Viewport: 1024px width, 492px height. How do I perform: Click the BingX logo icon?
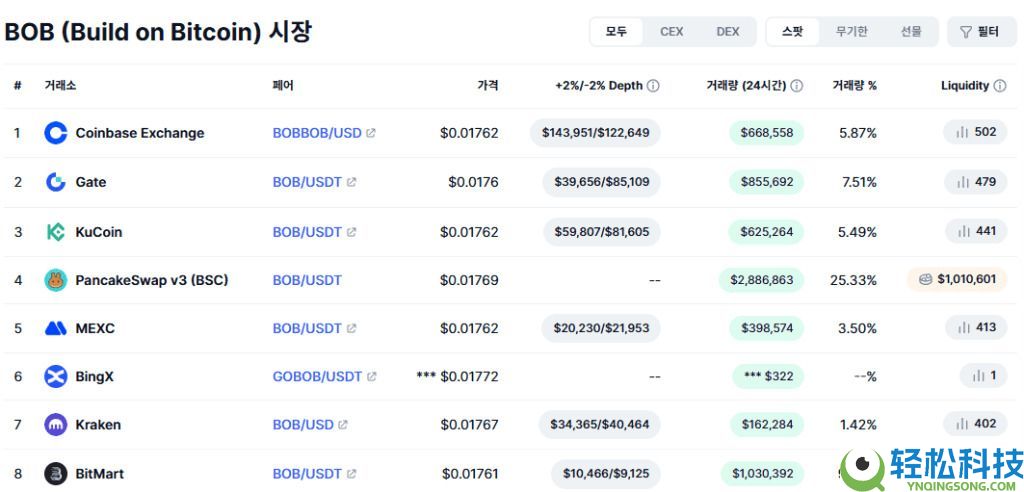pos(56,376)
